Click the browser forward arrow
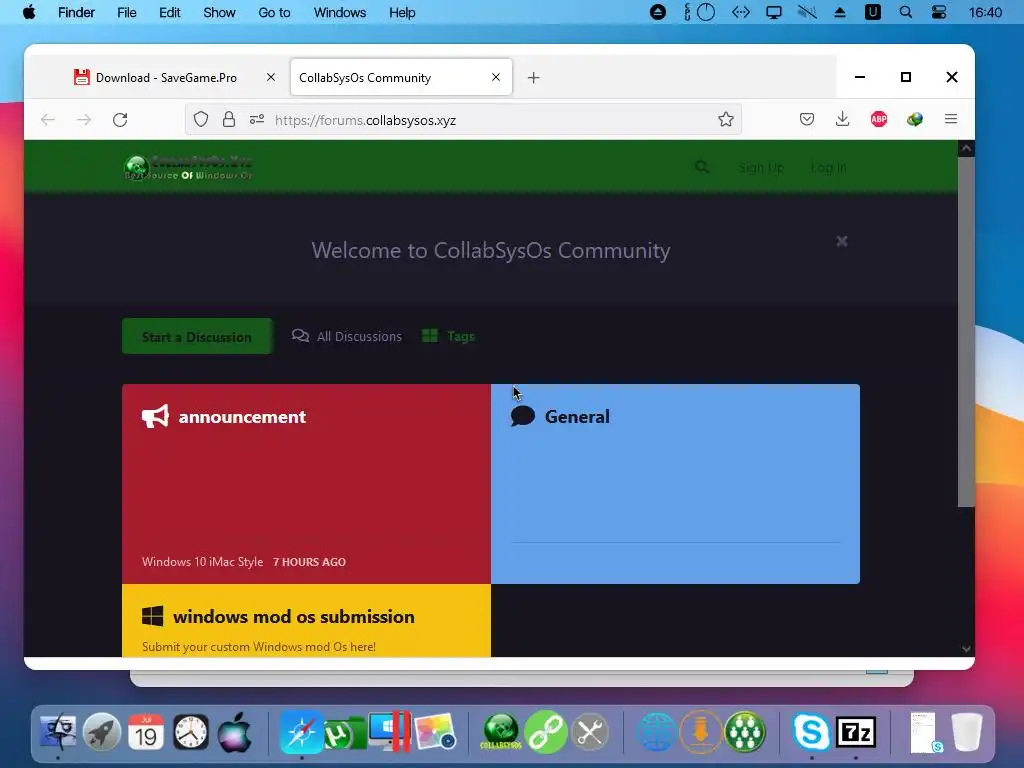 click(x=84, y=120)
